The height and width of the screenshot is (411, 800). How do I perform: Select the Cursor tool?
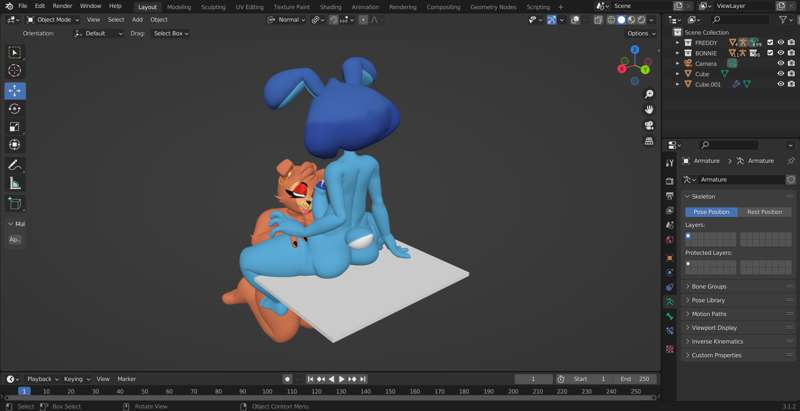coord(15,71)
